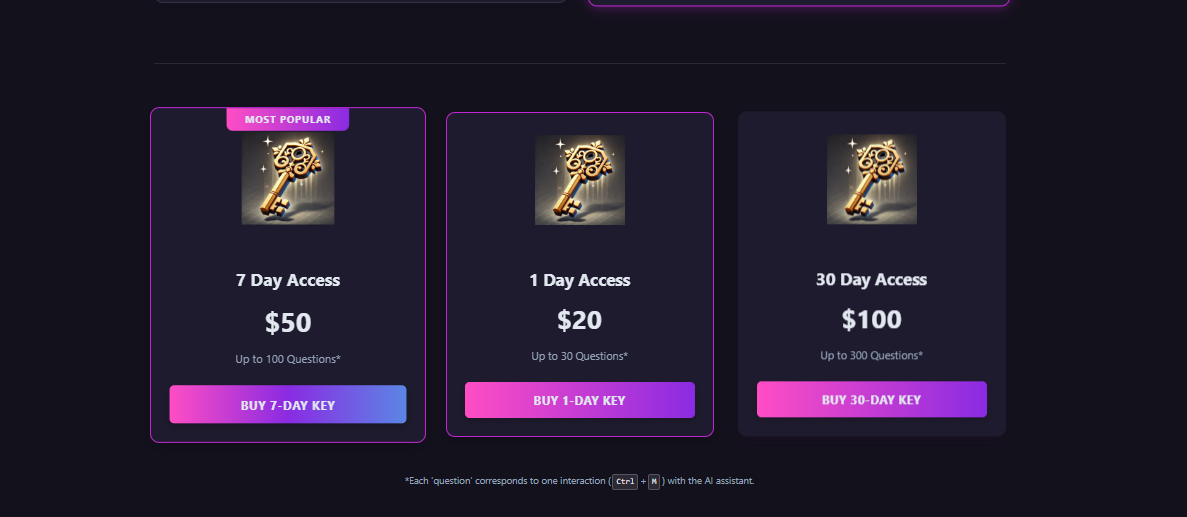Click the Up to 30 Questions text
The height and width of the screenshot is (517, 1187).
tap(580, 356)
